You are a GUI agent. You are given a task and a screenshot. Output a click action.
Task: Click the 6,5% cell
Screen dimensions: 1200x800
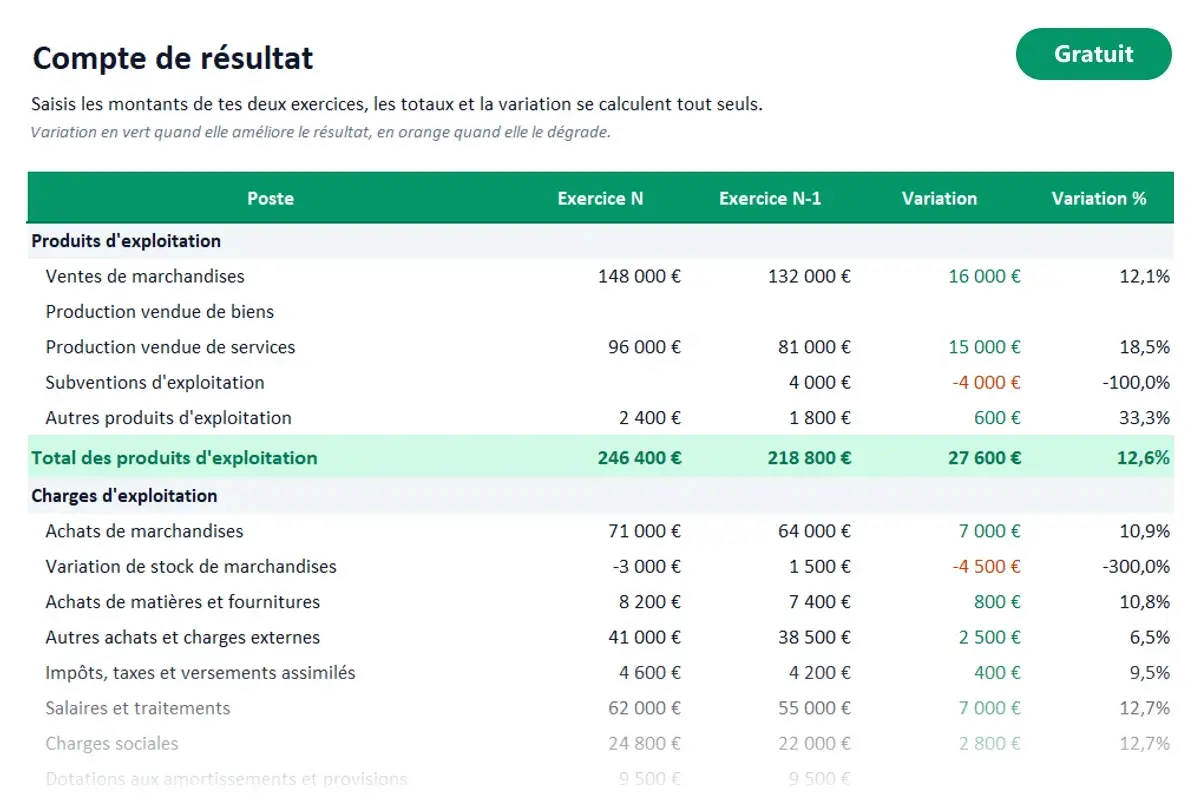tap(1149, 637)
